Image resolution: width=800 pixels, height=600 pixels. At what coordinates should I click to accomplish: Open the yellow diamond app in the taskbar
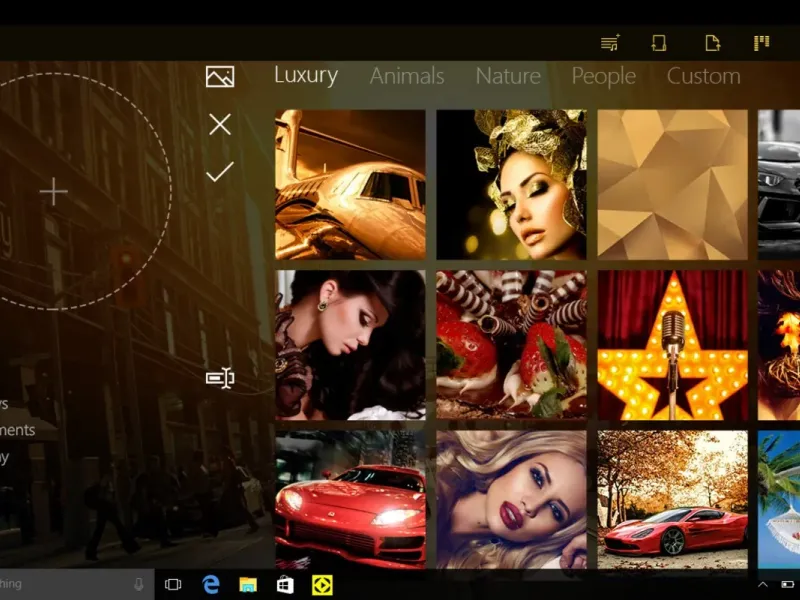(x=322, y=585)
